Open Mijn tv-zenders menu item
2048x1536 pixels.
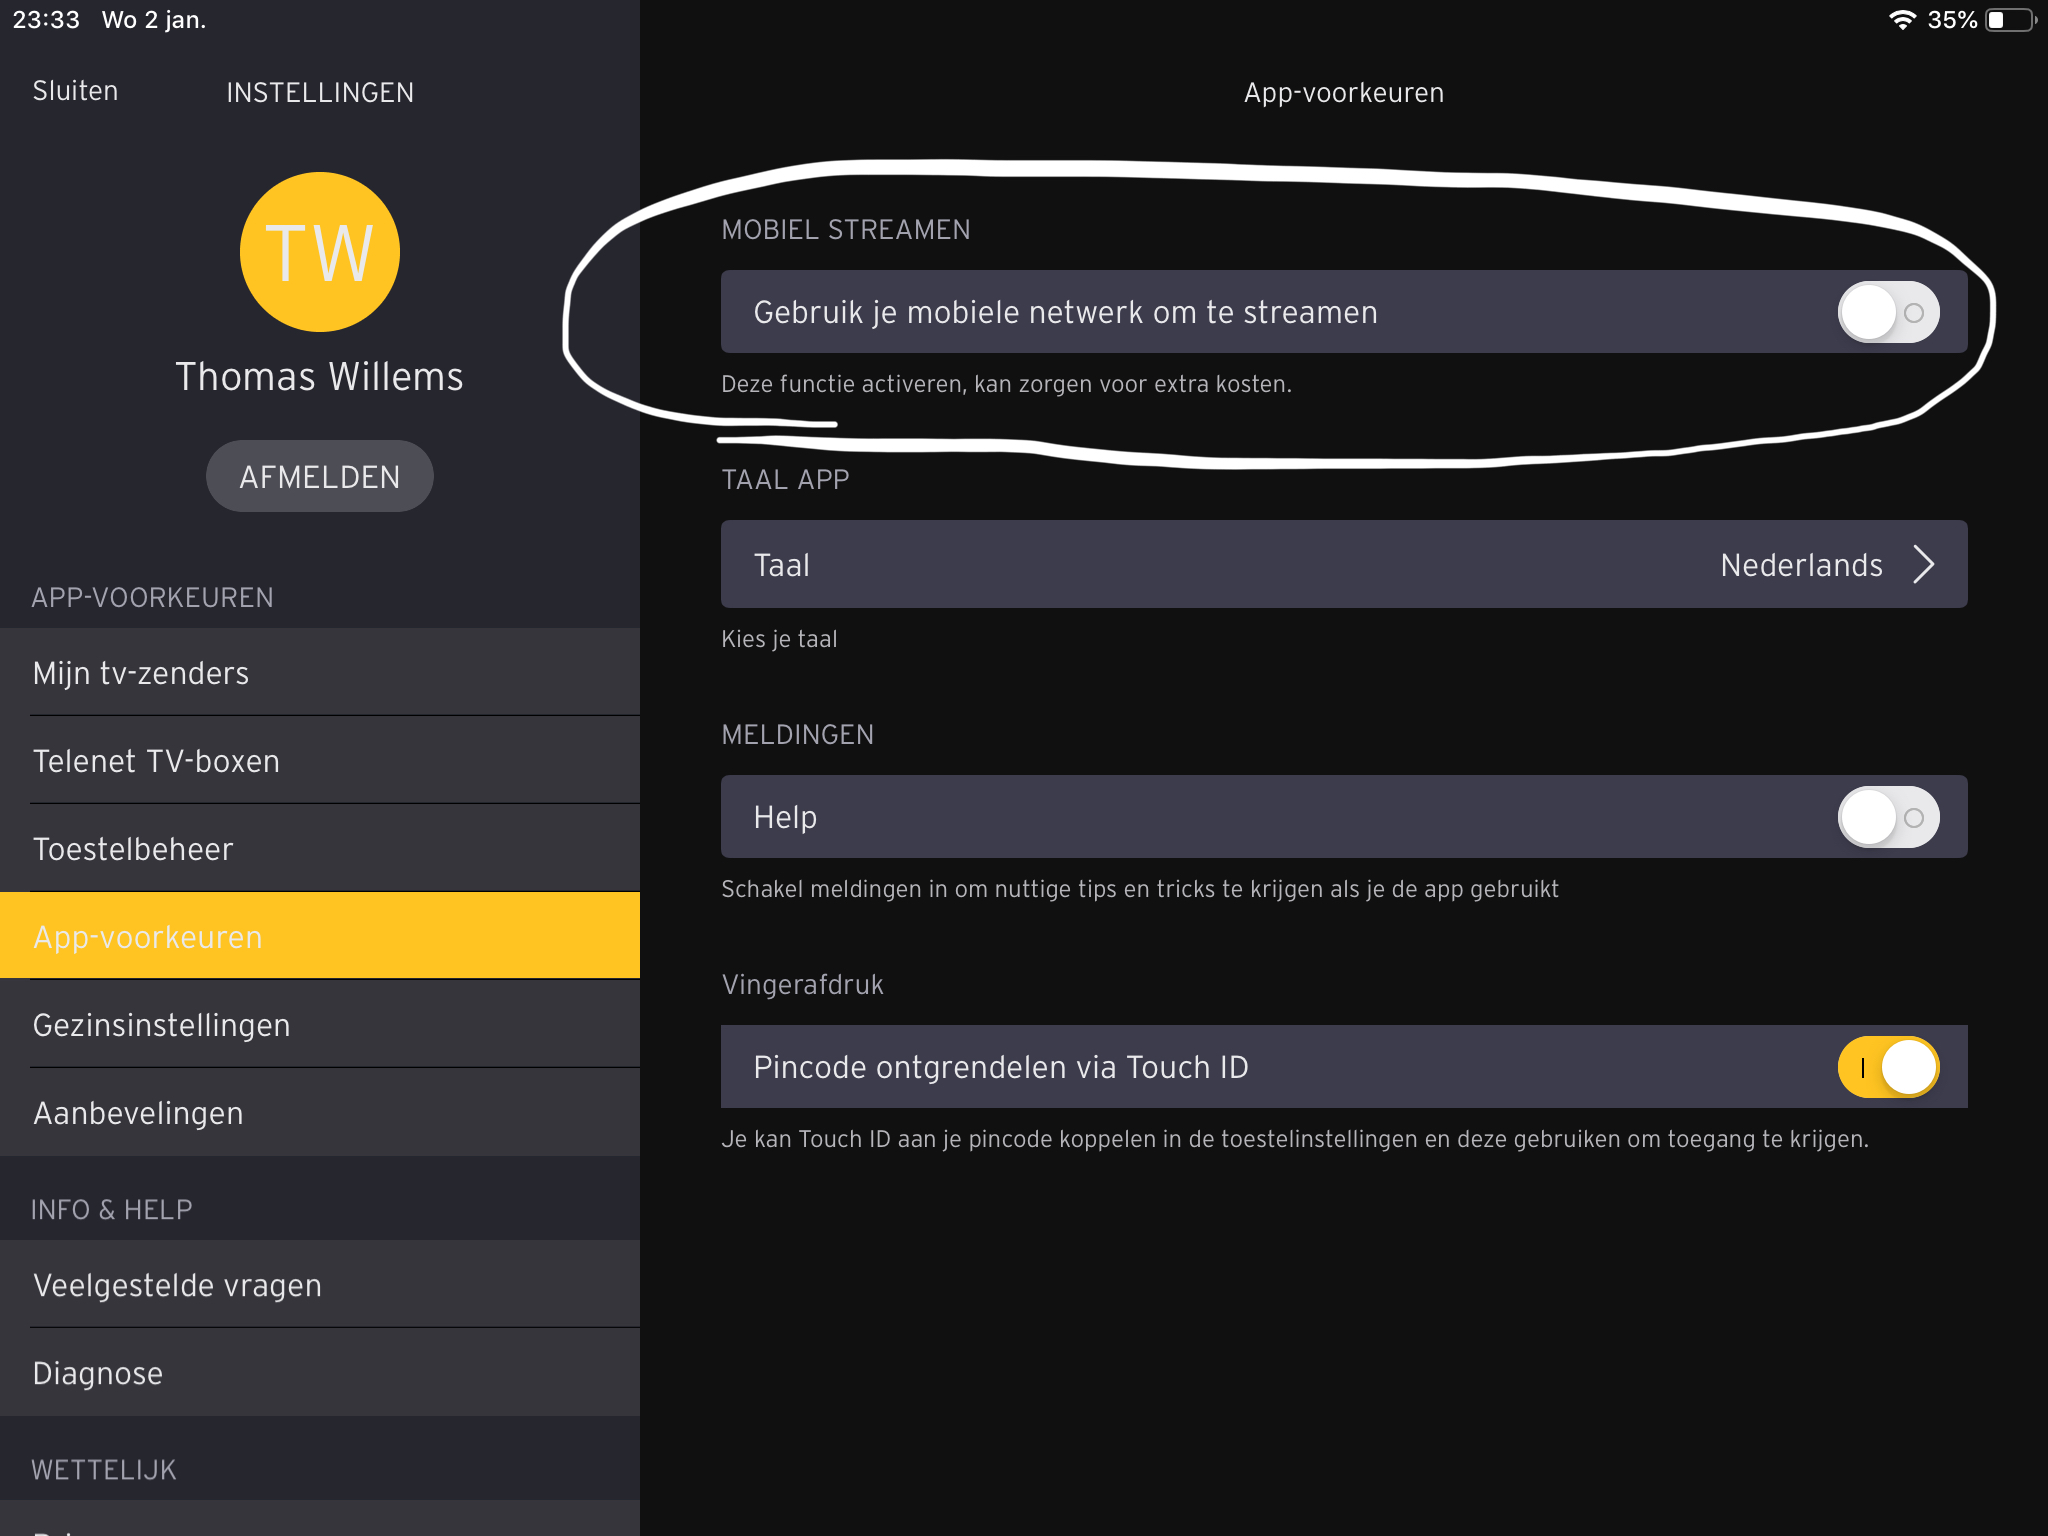pyautogui.click(x=141, y=673)
